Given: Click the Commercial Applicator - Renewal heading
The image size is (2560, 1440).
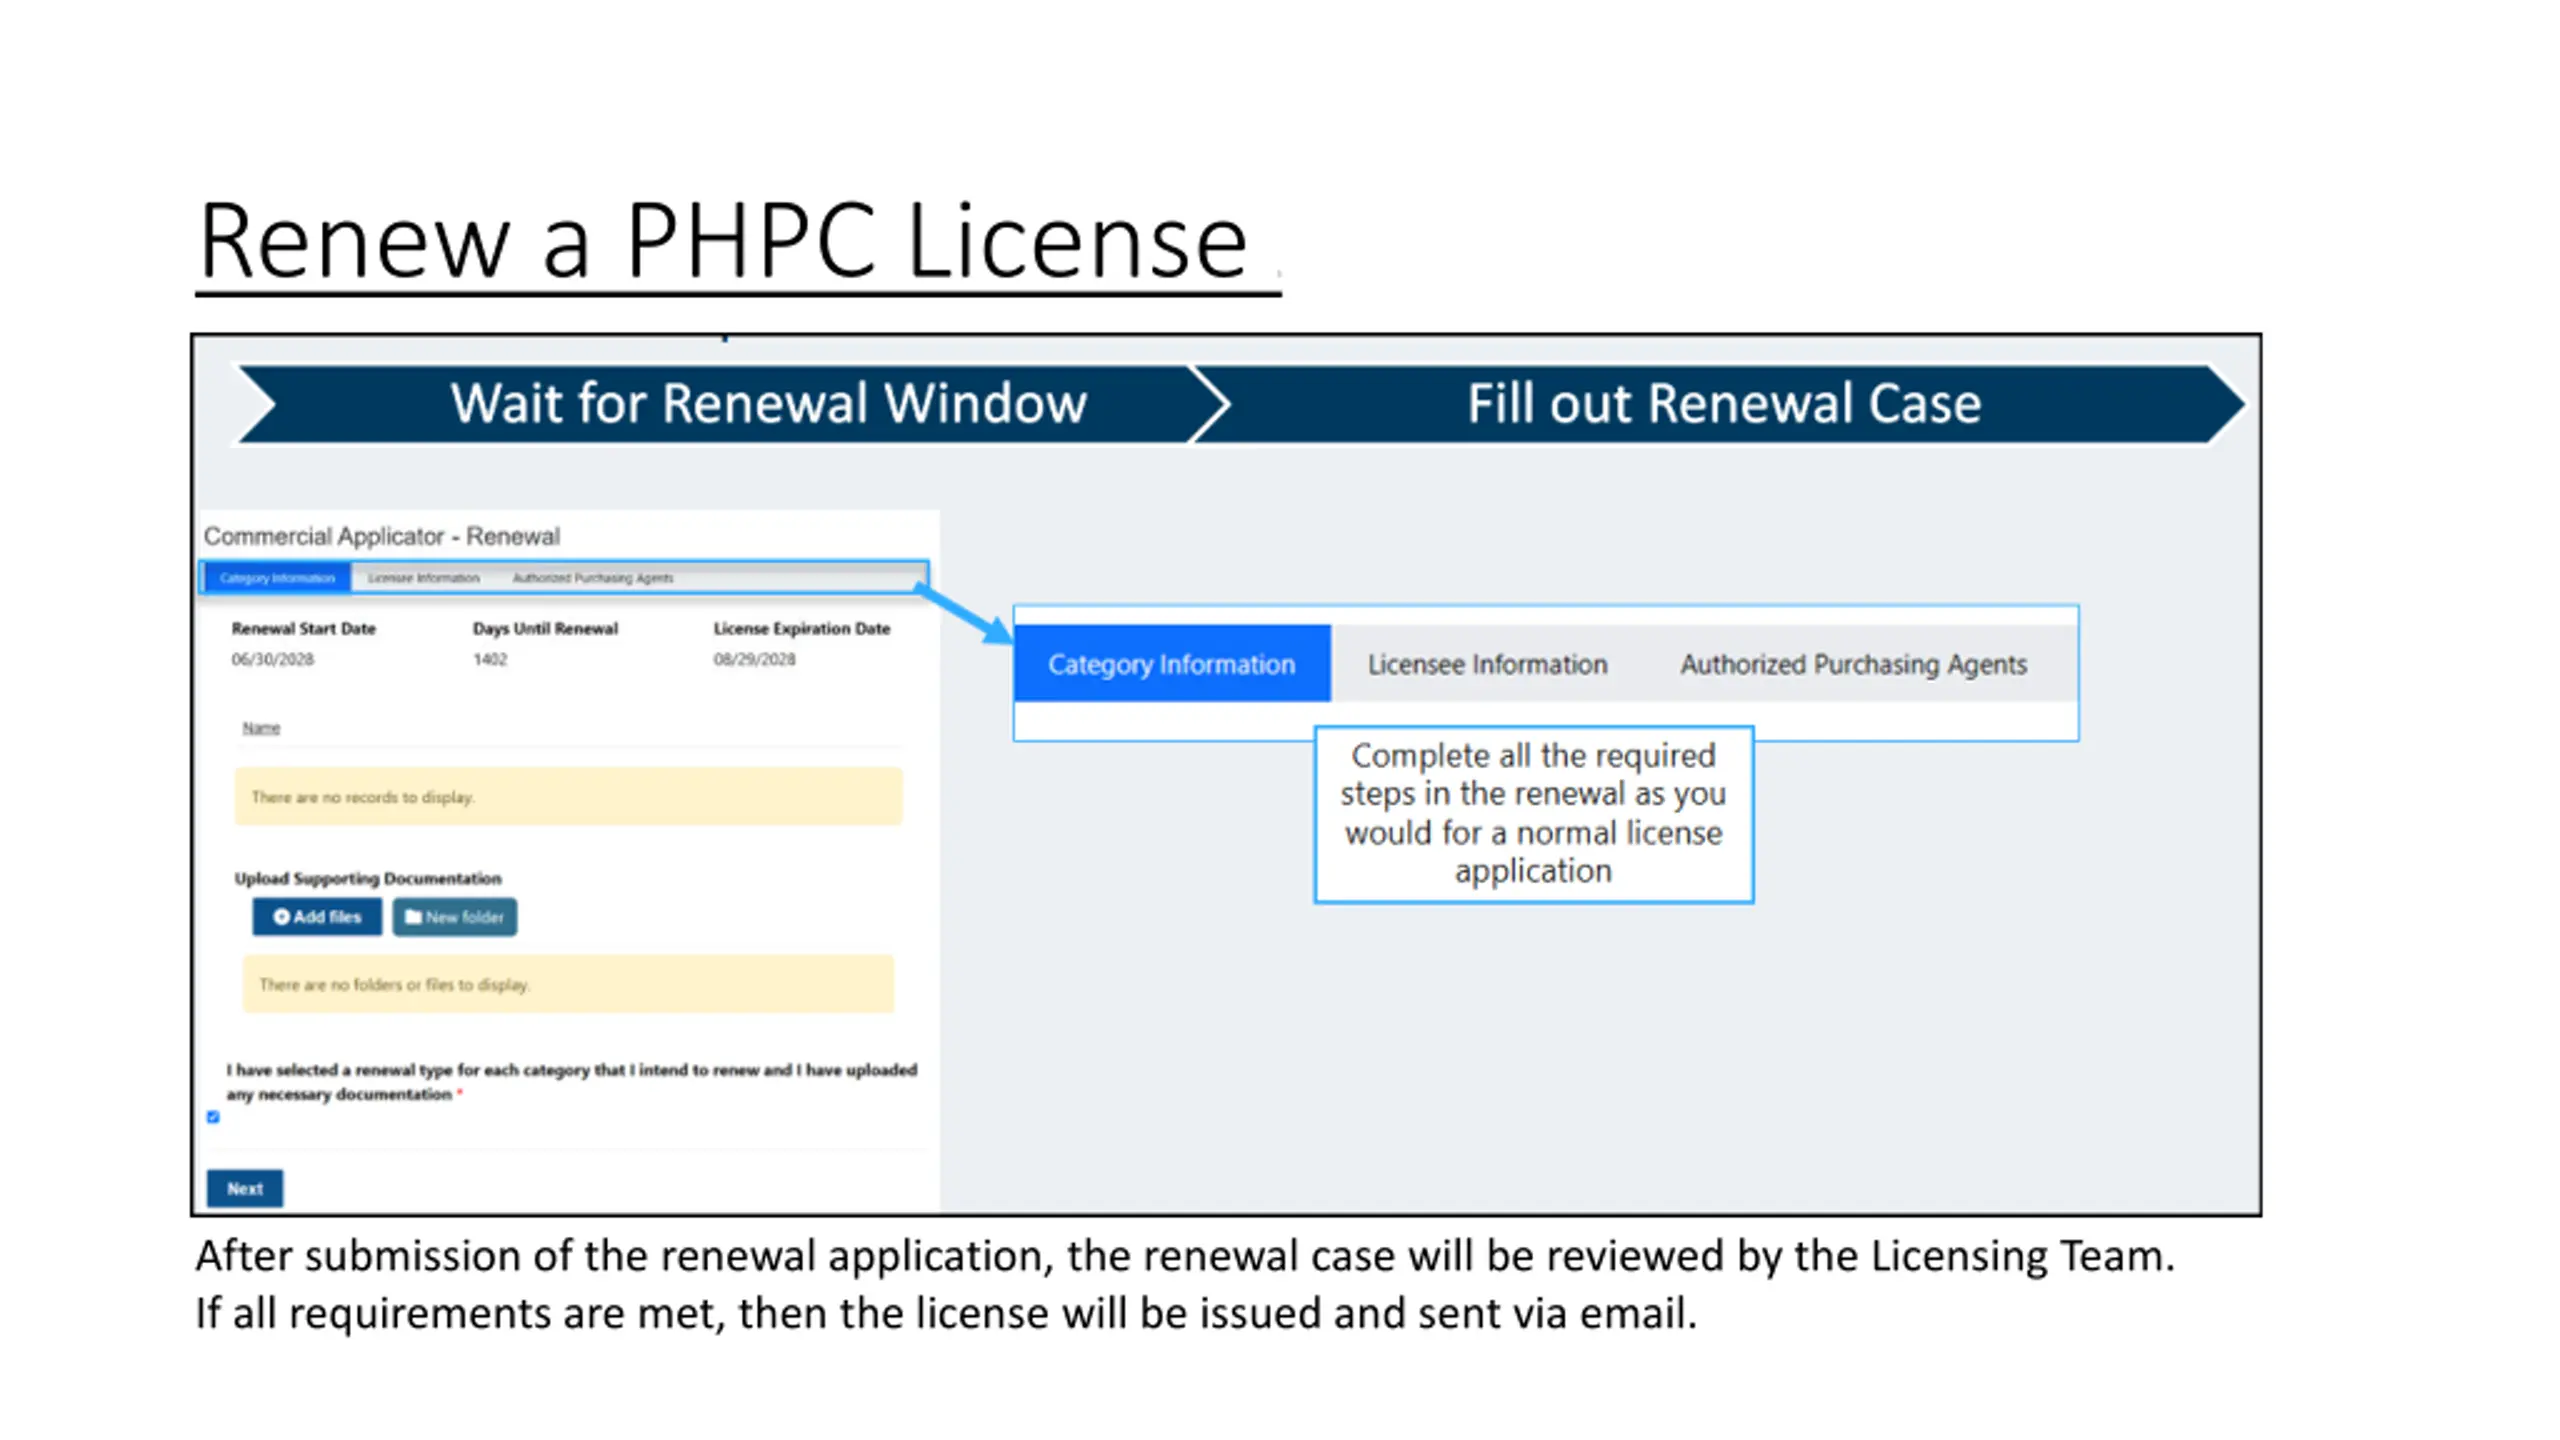Looking at the screenshot, I should [382, 536].
